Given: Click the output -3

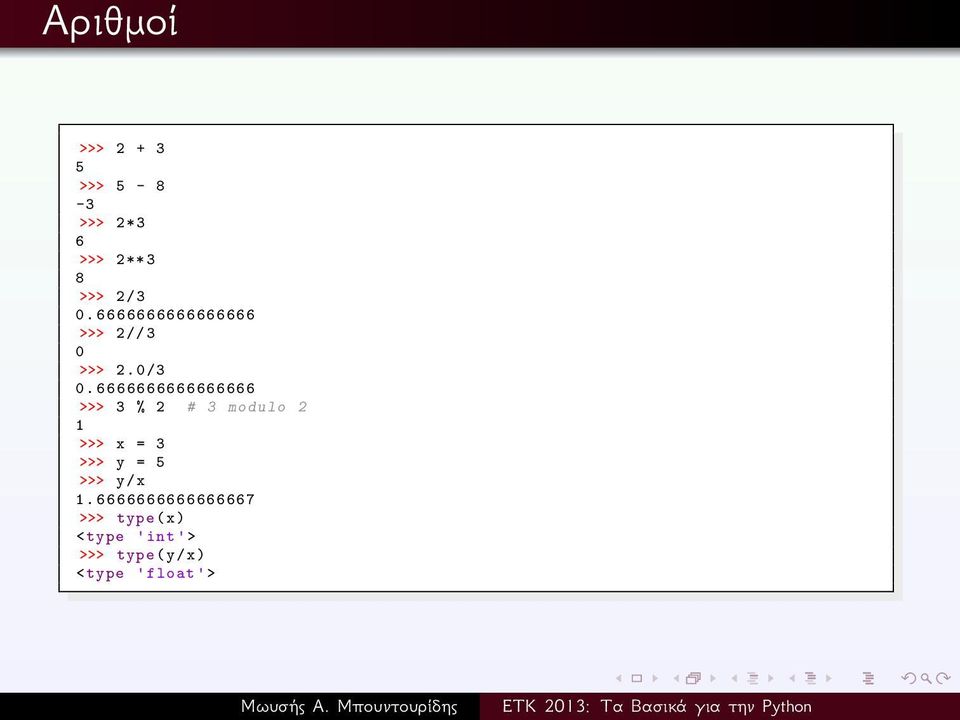Looking at the screenshot, I should tap(85, 204).
